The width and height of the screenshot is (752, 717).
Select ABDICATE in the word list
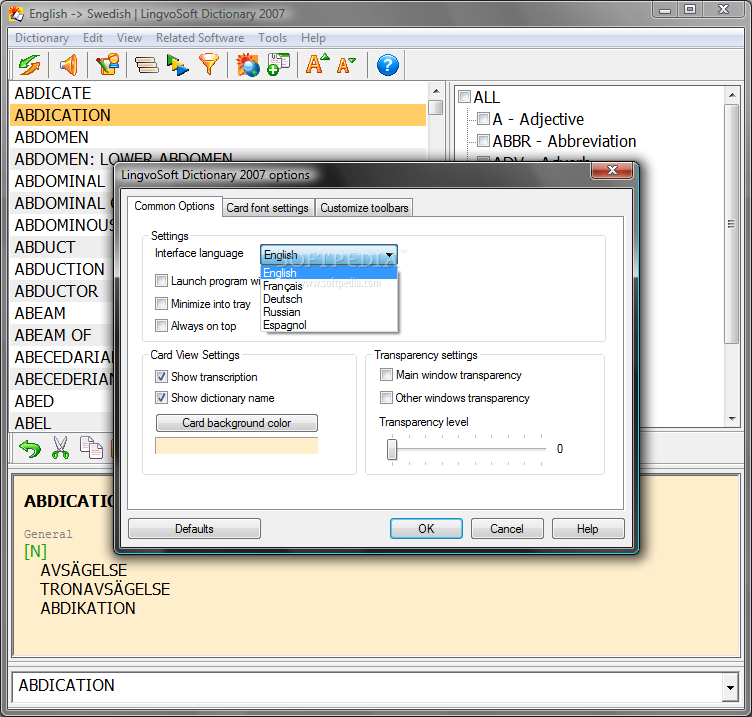[x=218, y=93]
